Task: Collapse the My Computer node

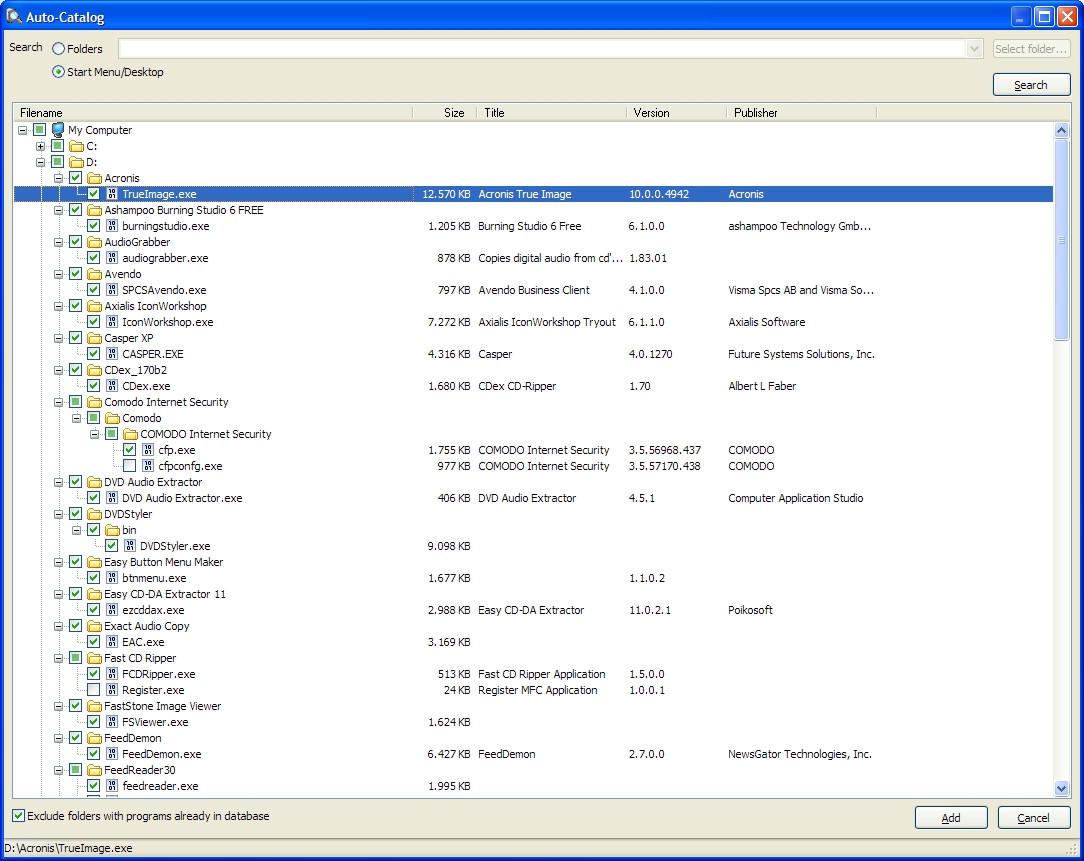Action: point(22,130)
